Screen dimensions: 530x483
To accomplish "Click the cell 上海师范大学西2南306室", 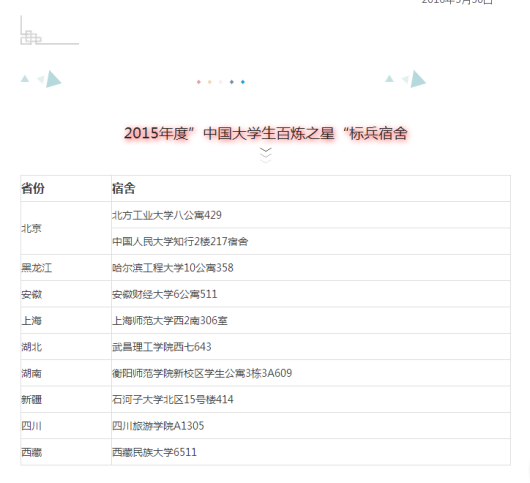I will (x=311, y=320).
